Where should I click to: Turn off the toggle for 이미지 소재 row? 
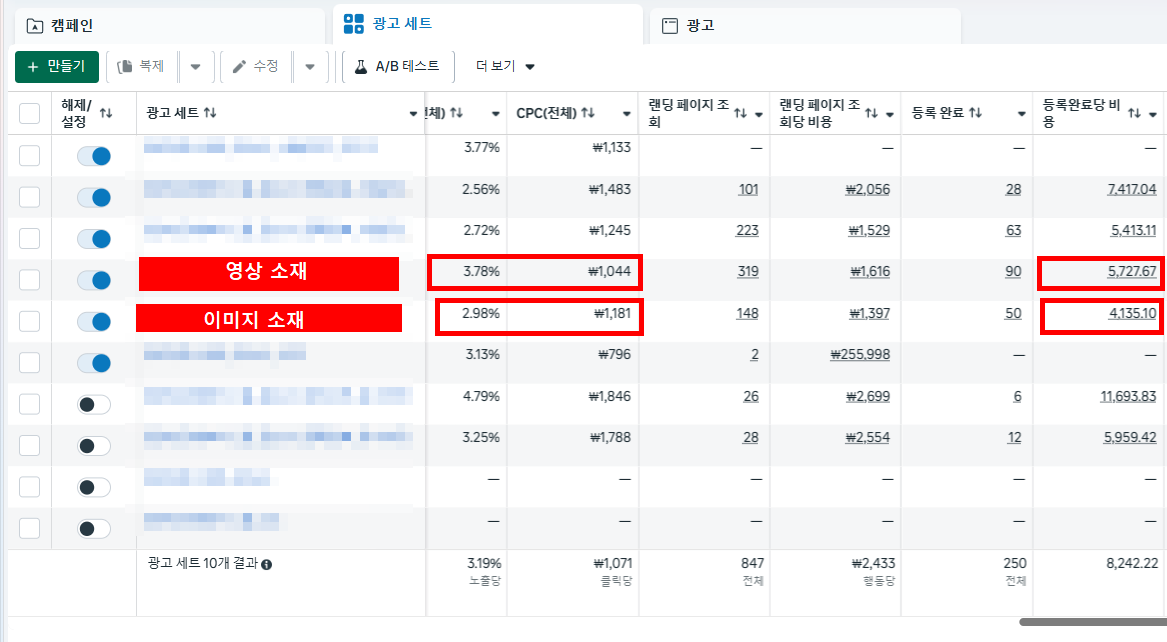coord(94,321)
